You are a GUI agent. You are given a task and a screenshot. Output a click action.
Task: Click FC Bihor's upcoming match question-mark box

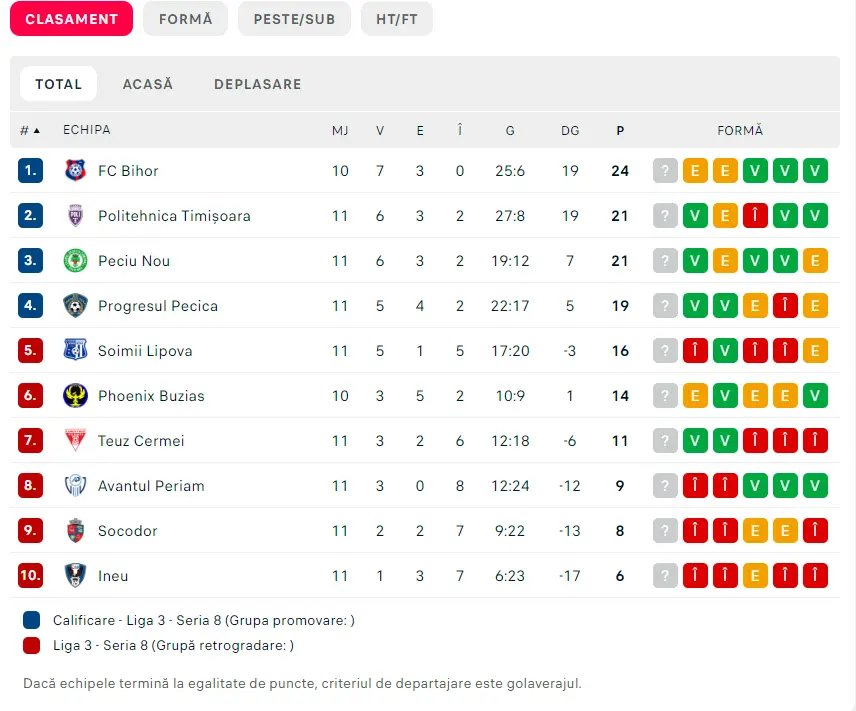665,171
